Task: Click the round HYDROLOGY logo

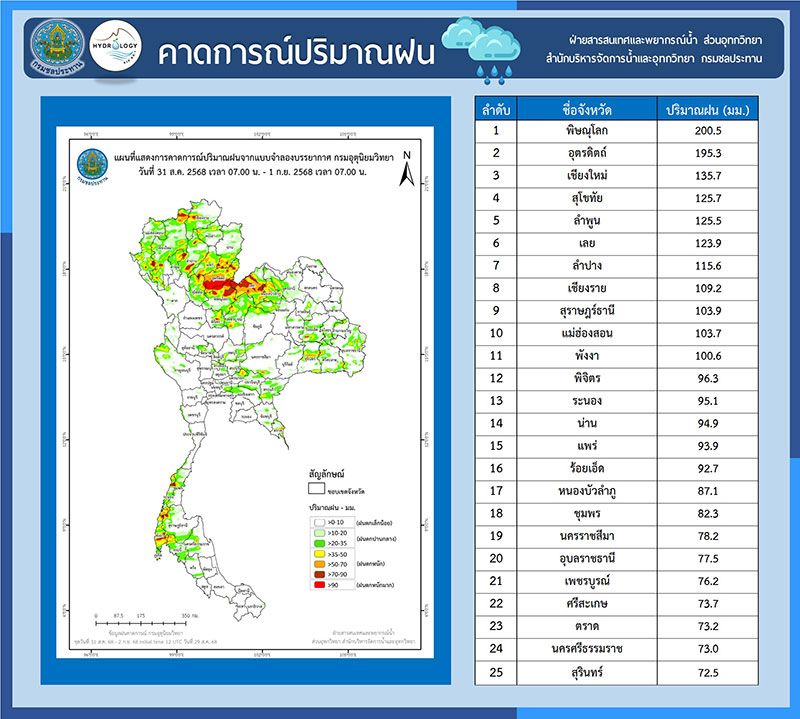Action: click(115, 46)
